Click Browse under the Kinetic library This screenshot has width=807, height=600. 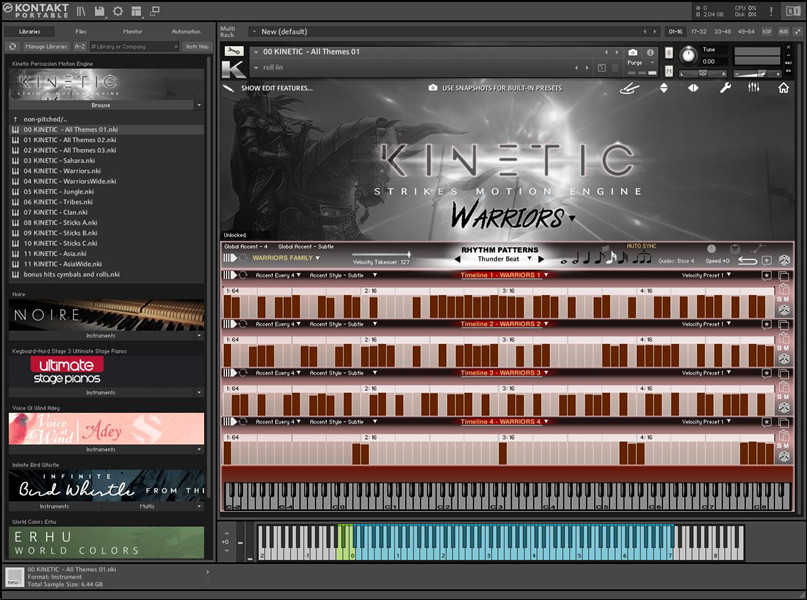[x=101, y=104]
